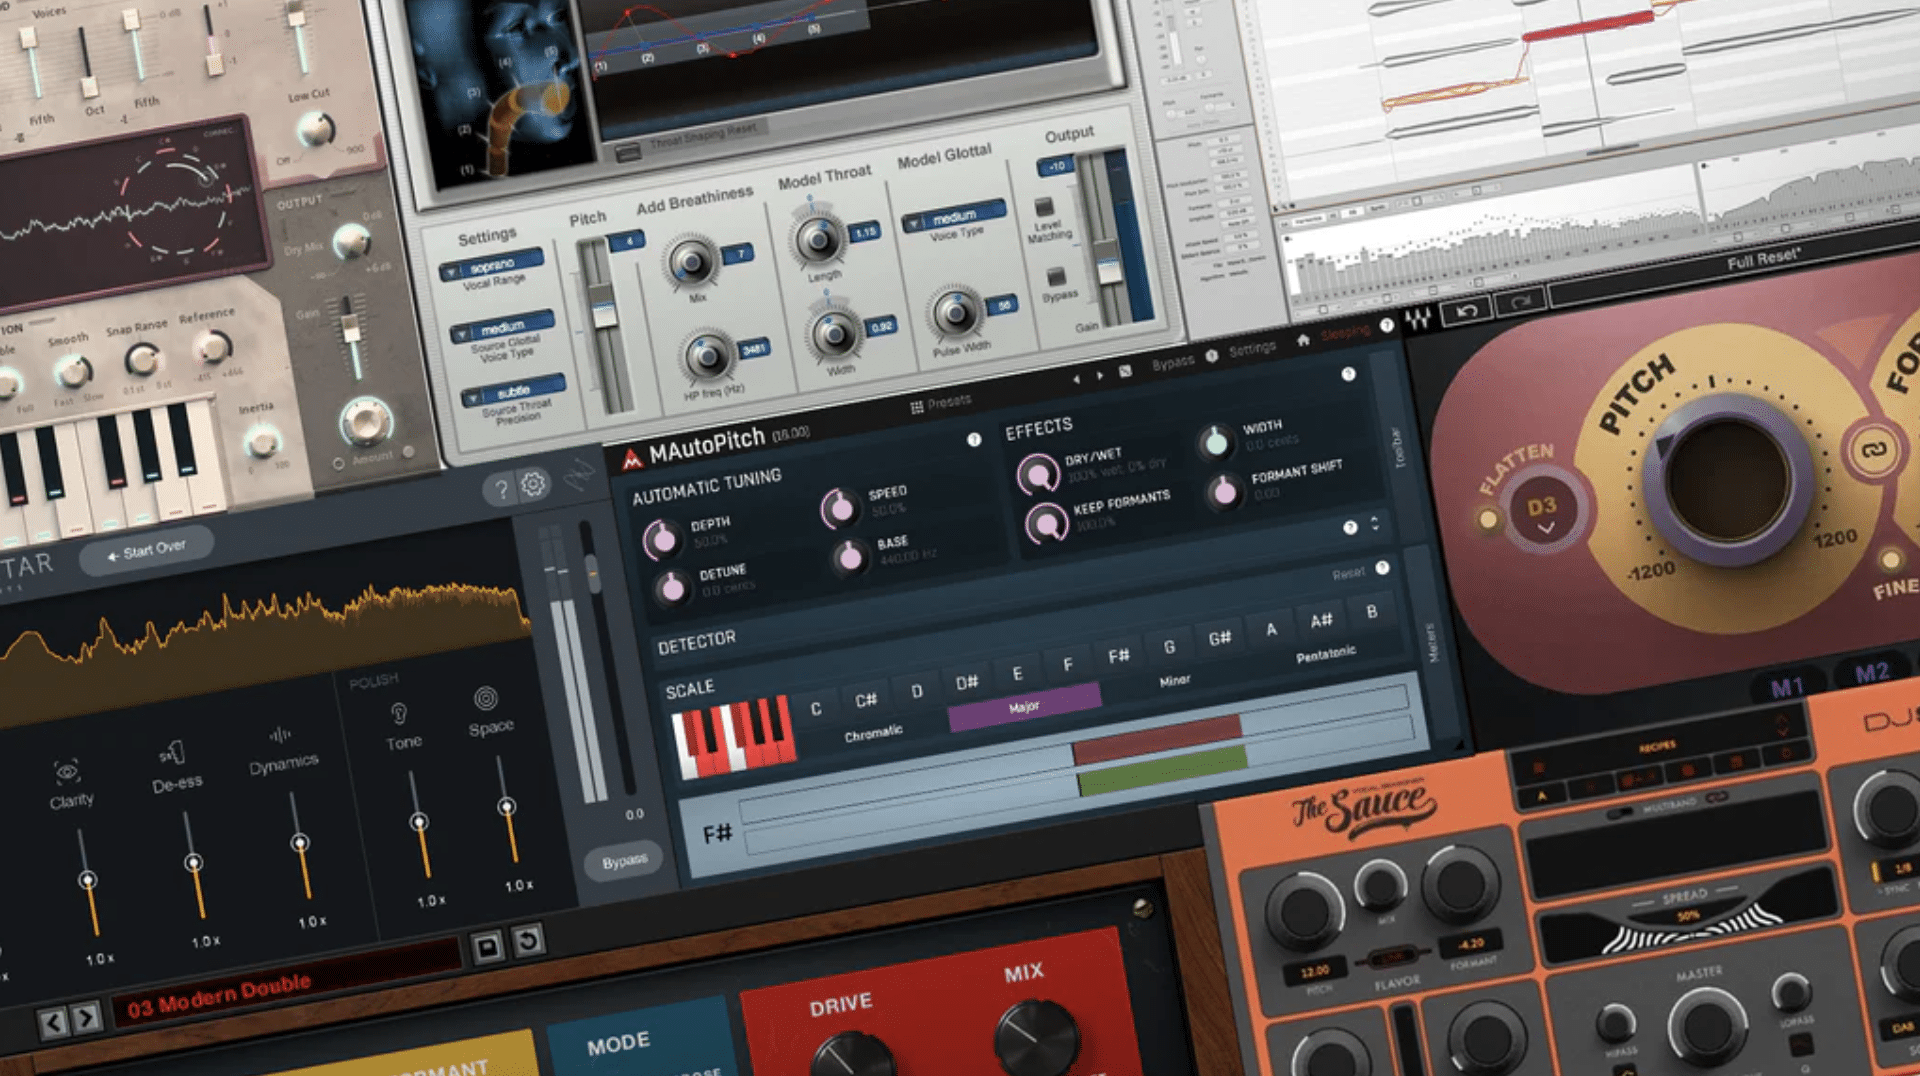
Task: Save preset with the floppy disk icon
Action: pyautogui.click(x=487, y=946)
